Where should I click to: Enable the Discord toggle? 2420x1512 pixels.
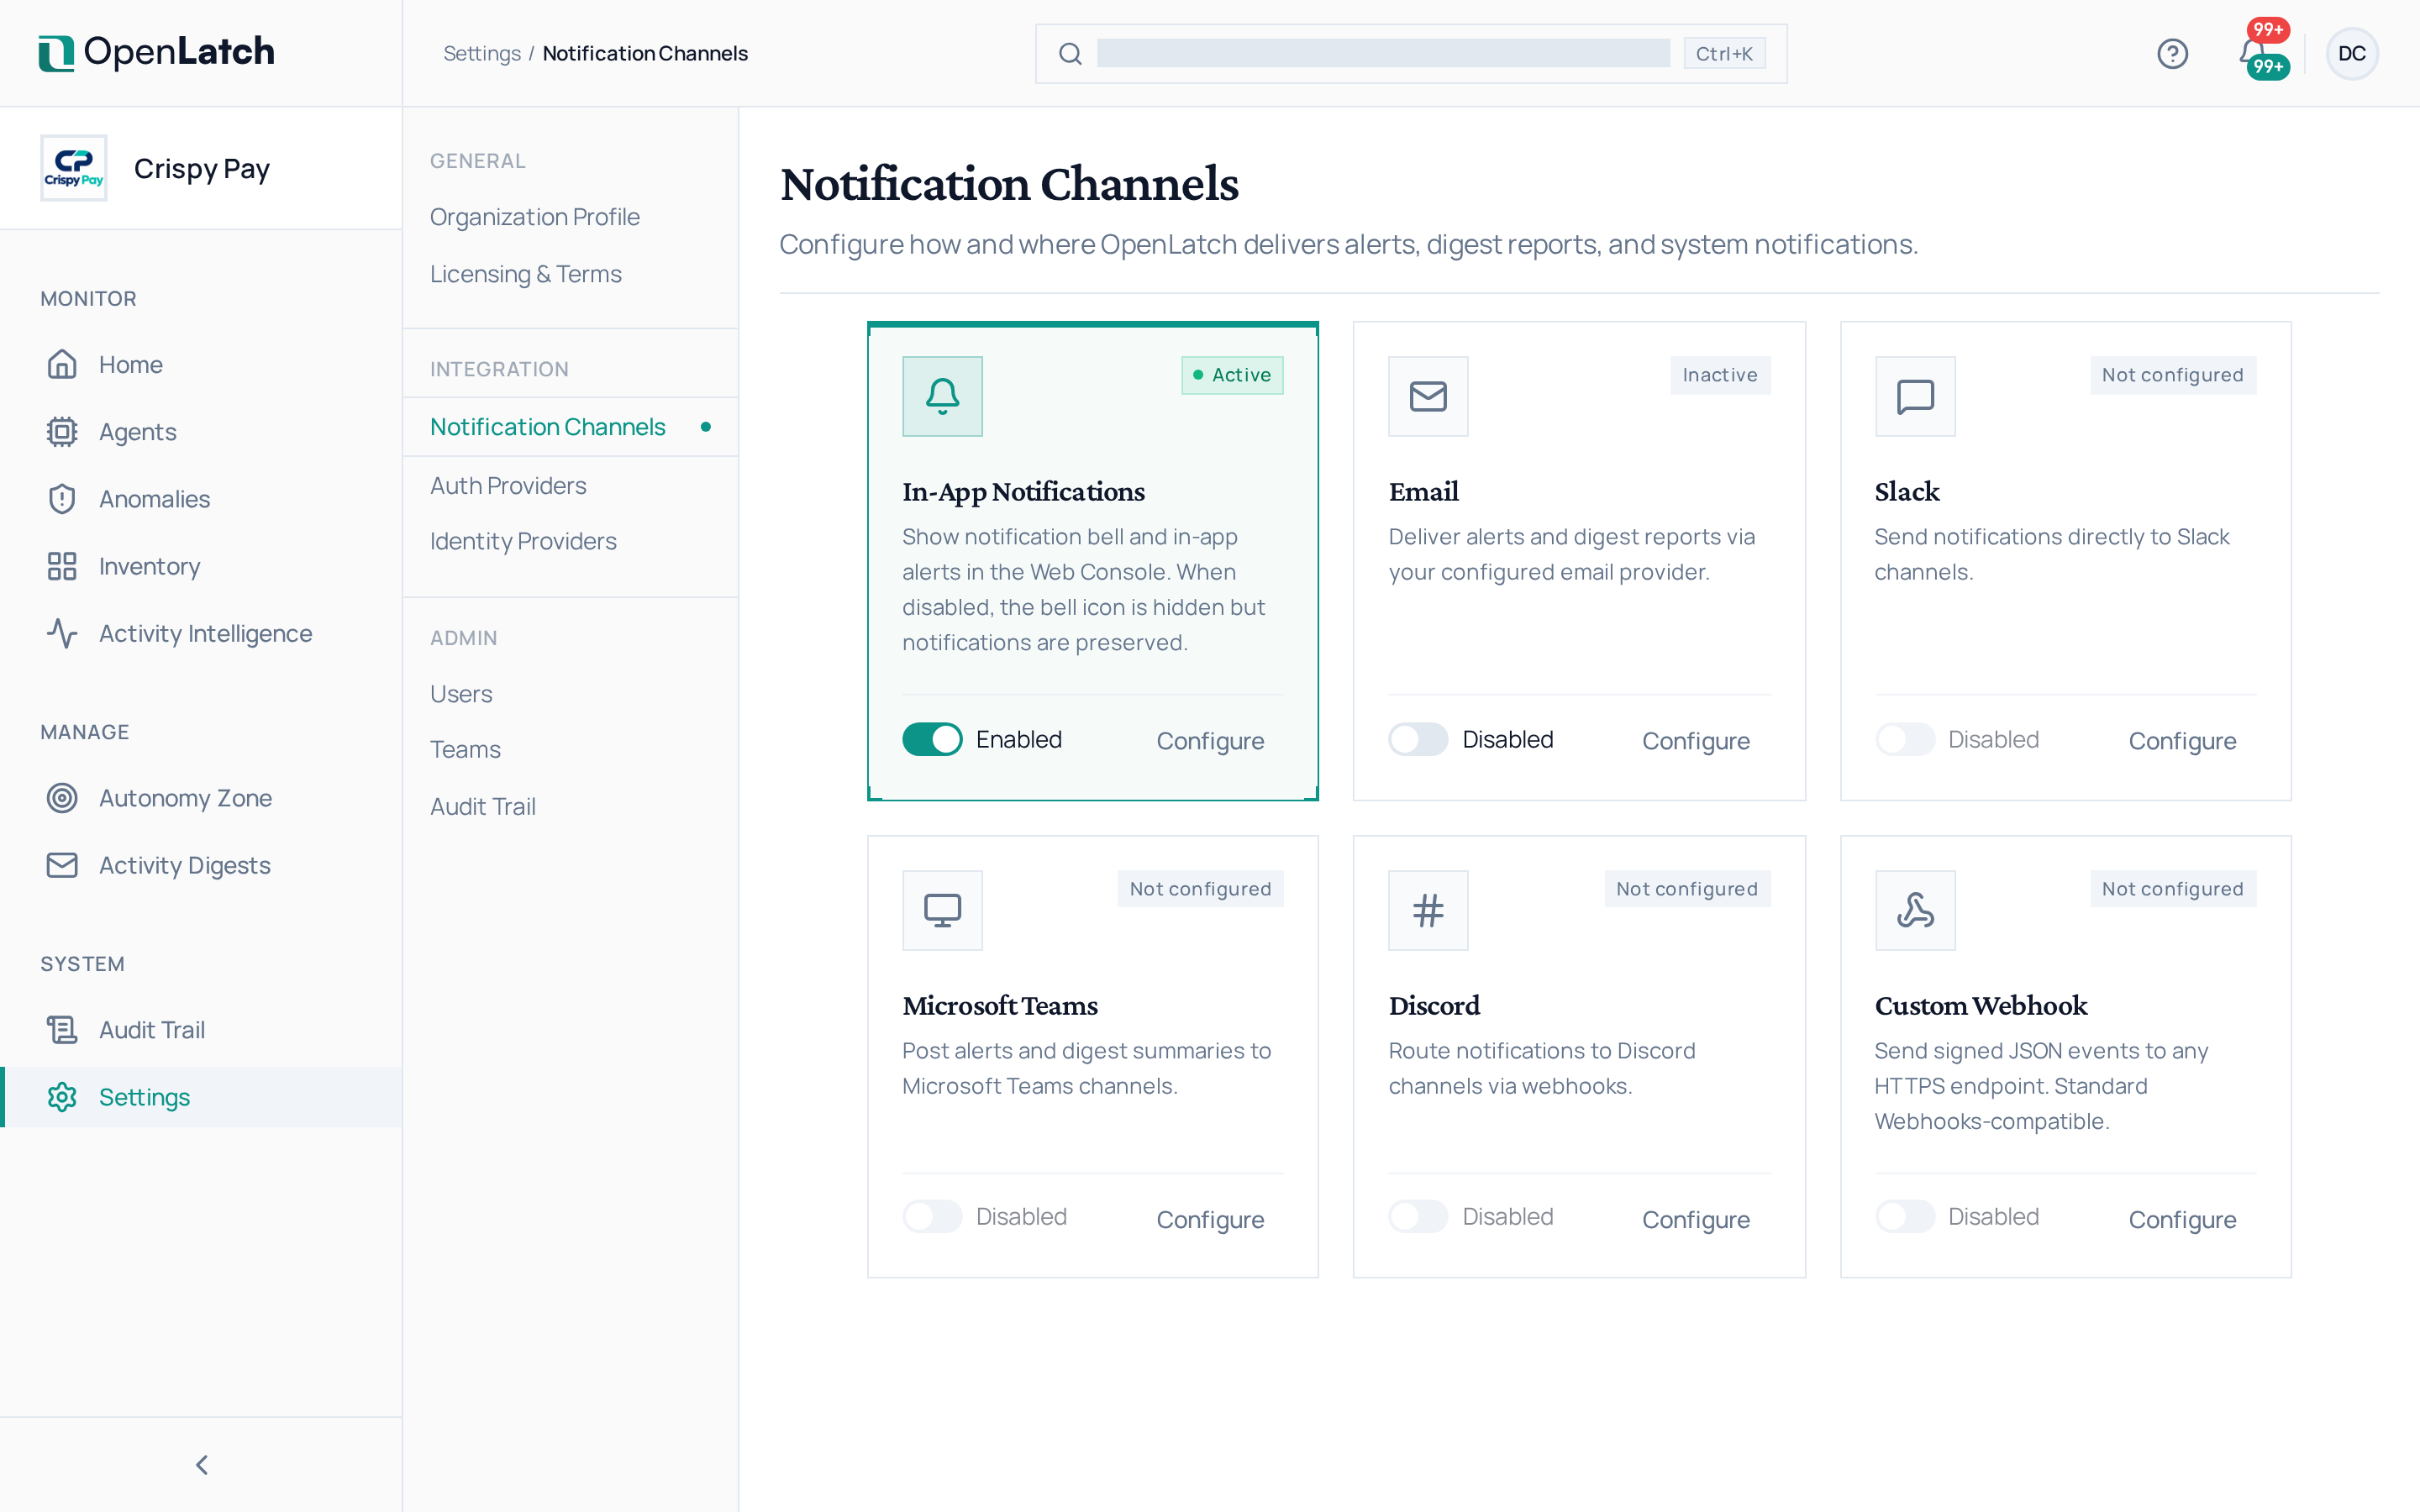point(1418,1216)
